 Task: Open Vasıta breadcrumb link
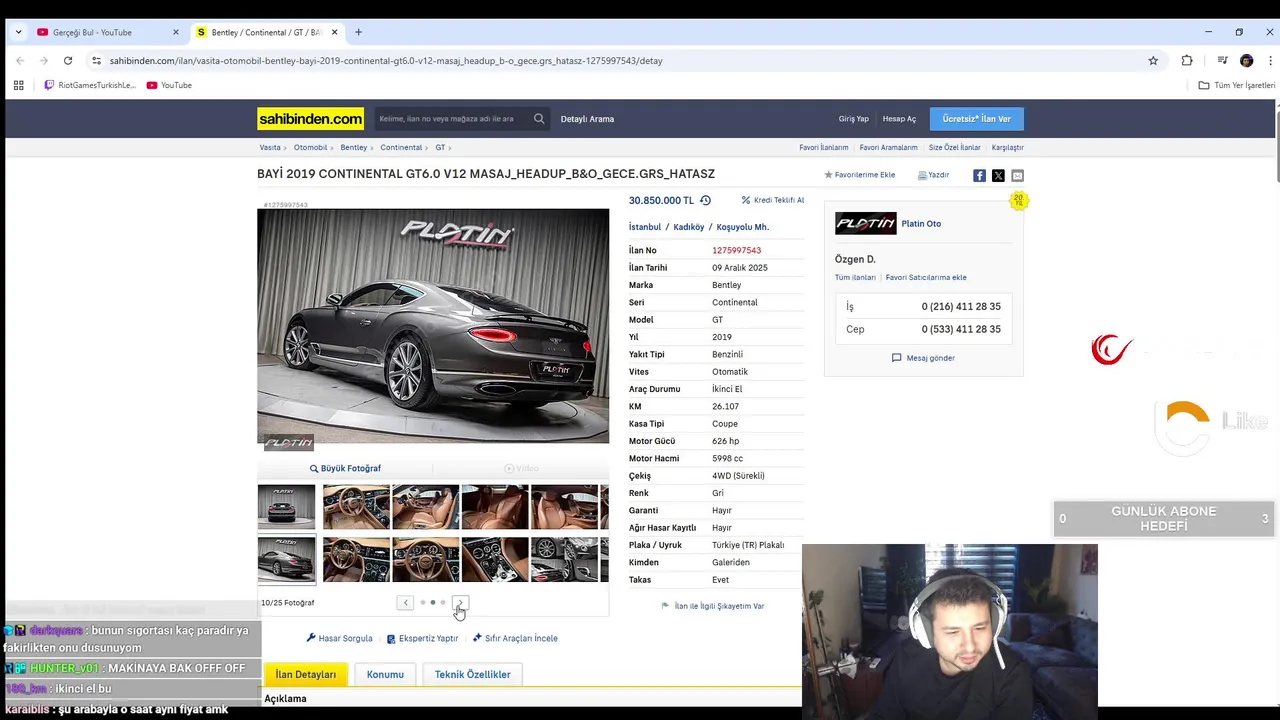coord(270,147)
